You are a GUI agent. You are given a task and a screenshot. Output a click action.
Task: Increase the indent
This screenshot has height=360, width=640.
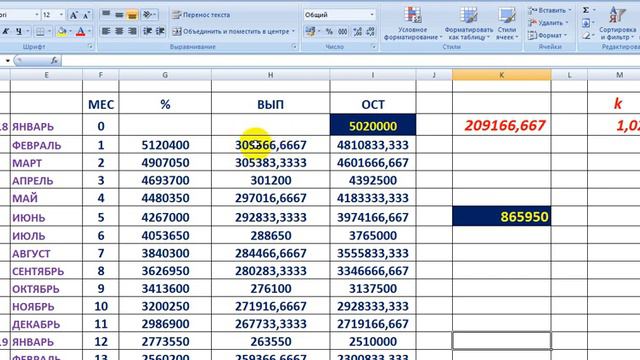coord(160,31)
